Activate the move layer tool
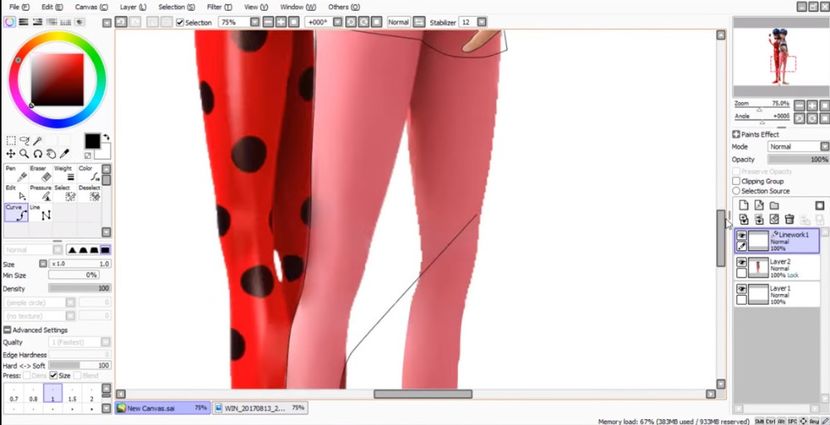The image size is (830, 425). [x=11, y=154]
